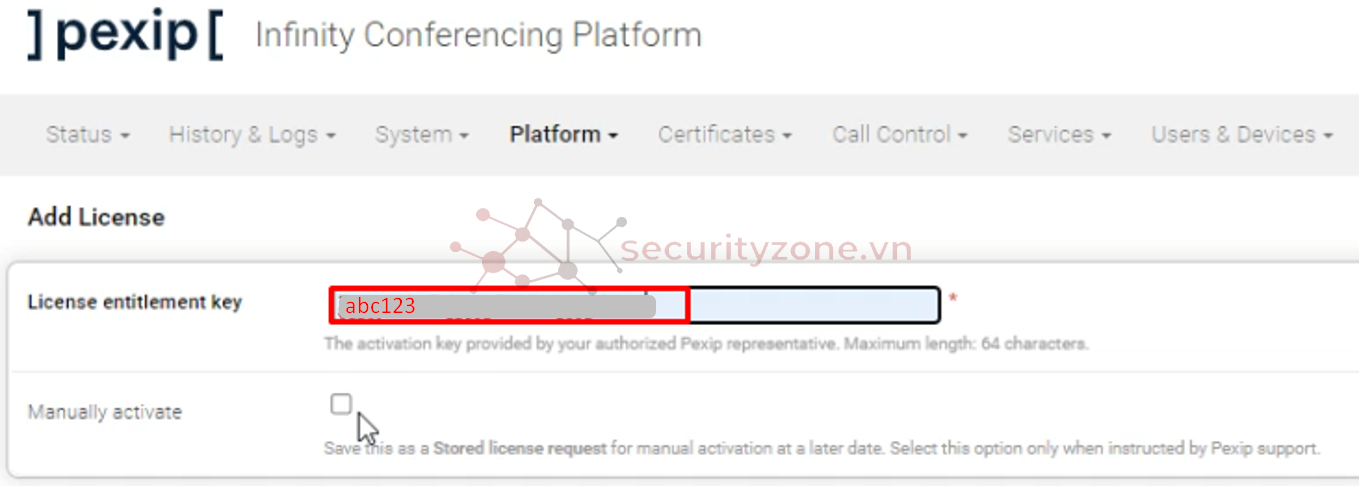Click the License entitlement key label
The width and height of the screenshot is (1361, 492).
coord(135,302)
